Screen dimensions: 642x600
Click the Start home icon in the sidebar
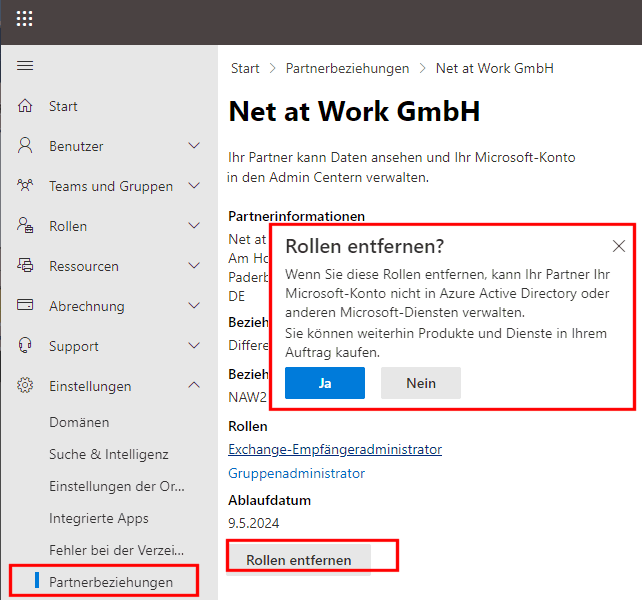point(25,106)
